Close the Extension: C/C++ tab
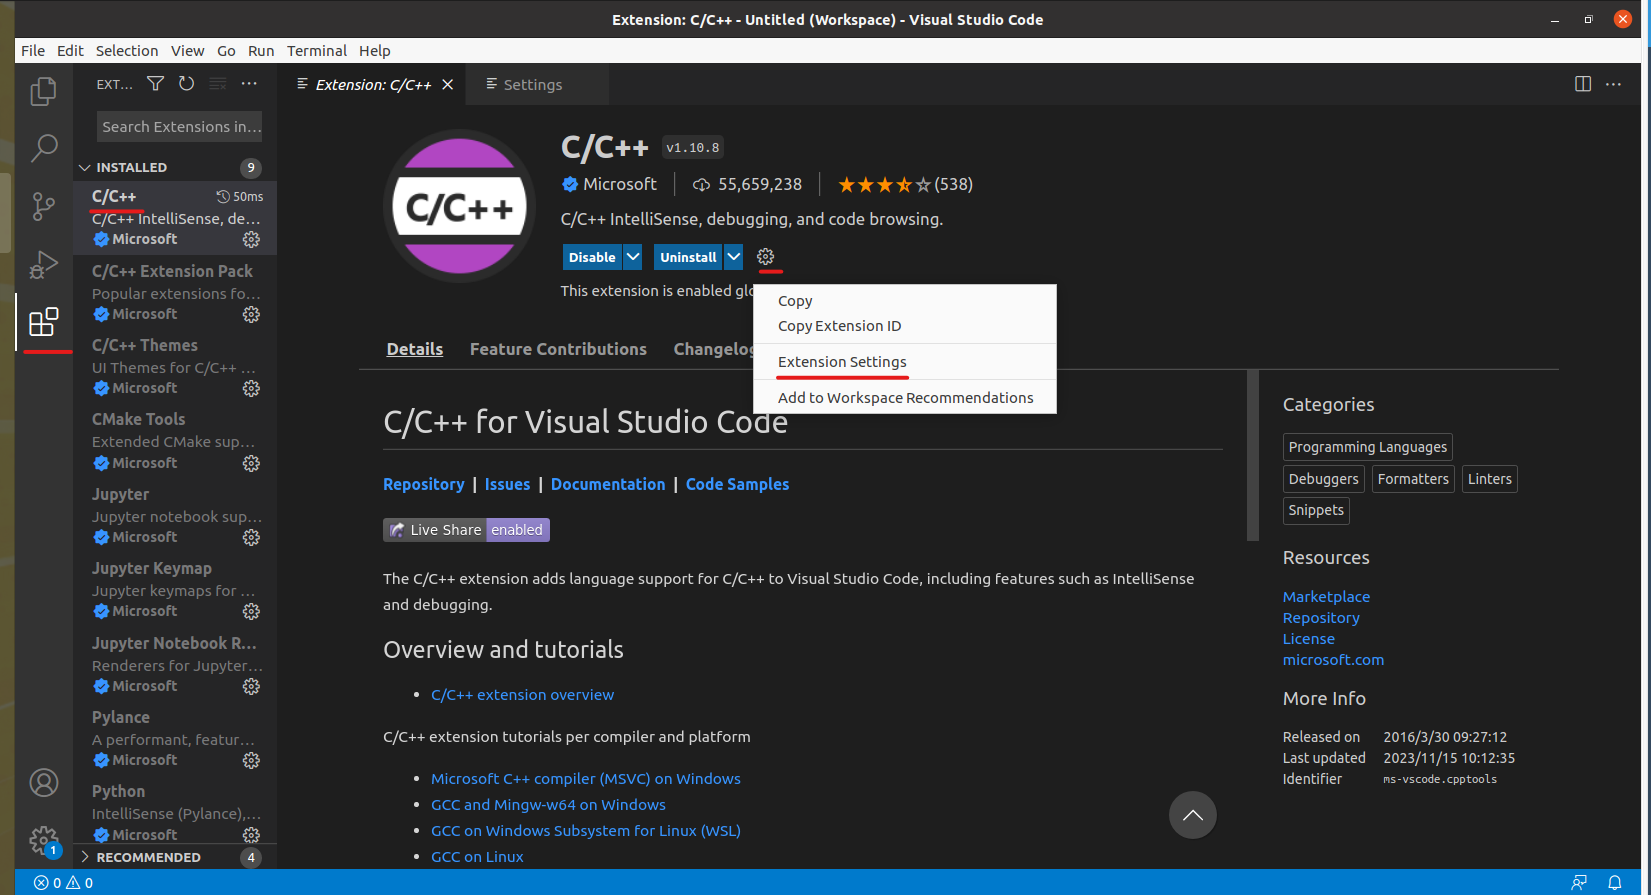 click(448, 85)
